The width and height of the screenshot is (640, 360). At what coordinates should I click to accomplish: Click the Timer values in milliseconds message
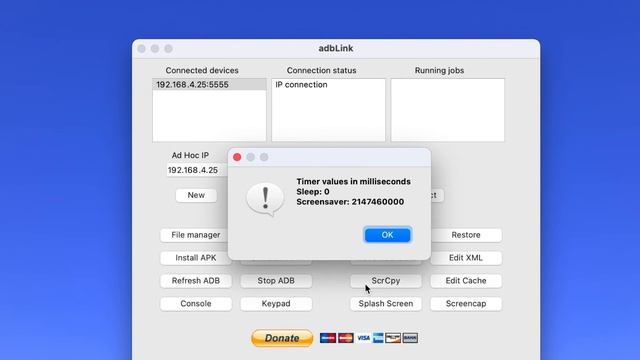(353, 182)
